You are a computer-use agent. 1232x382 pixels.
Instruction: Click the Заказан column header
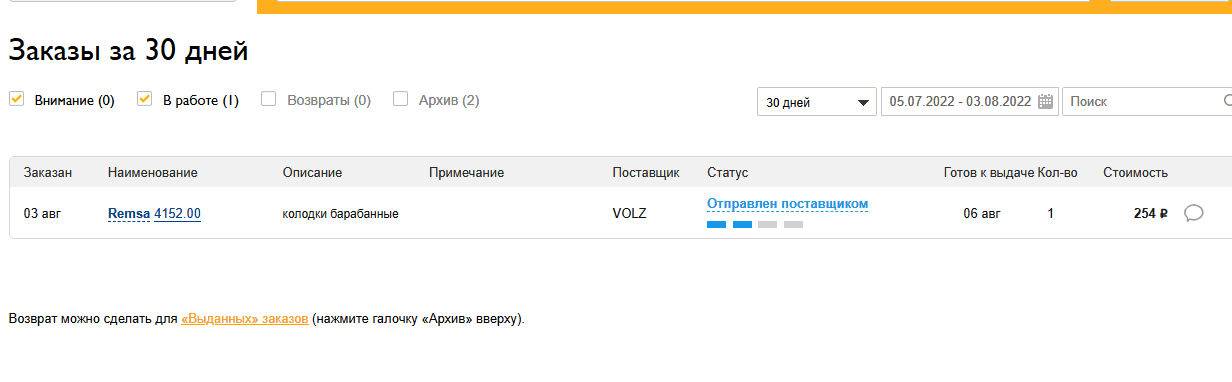[x=48, y=173]
